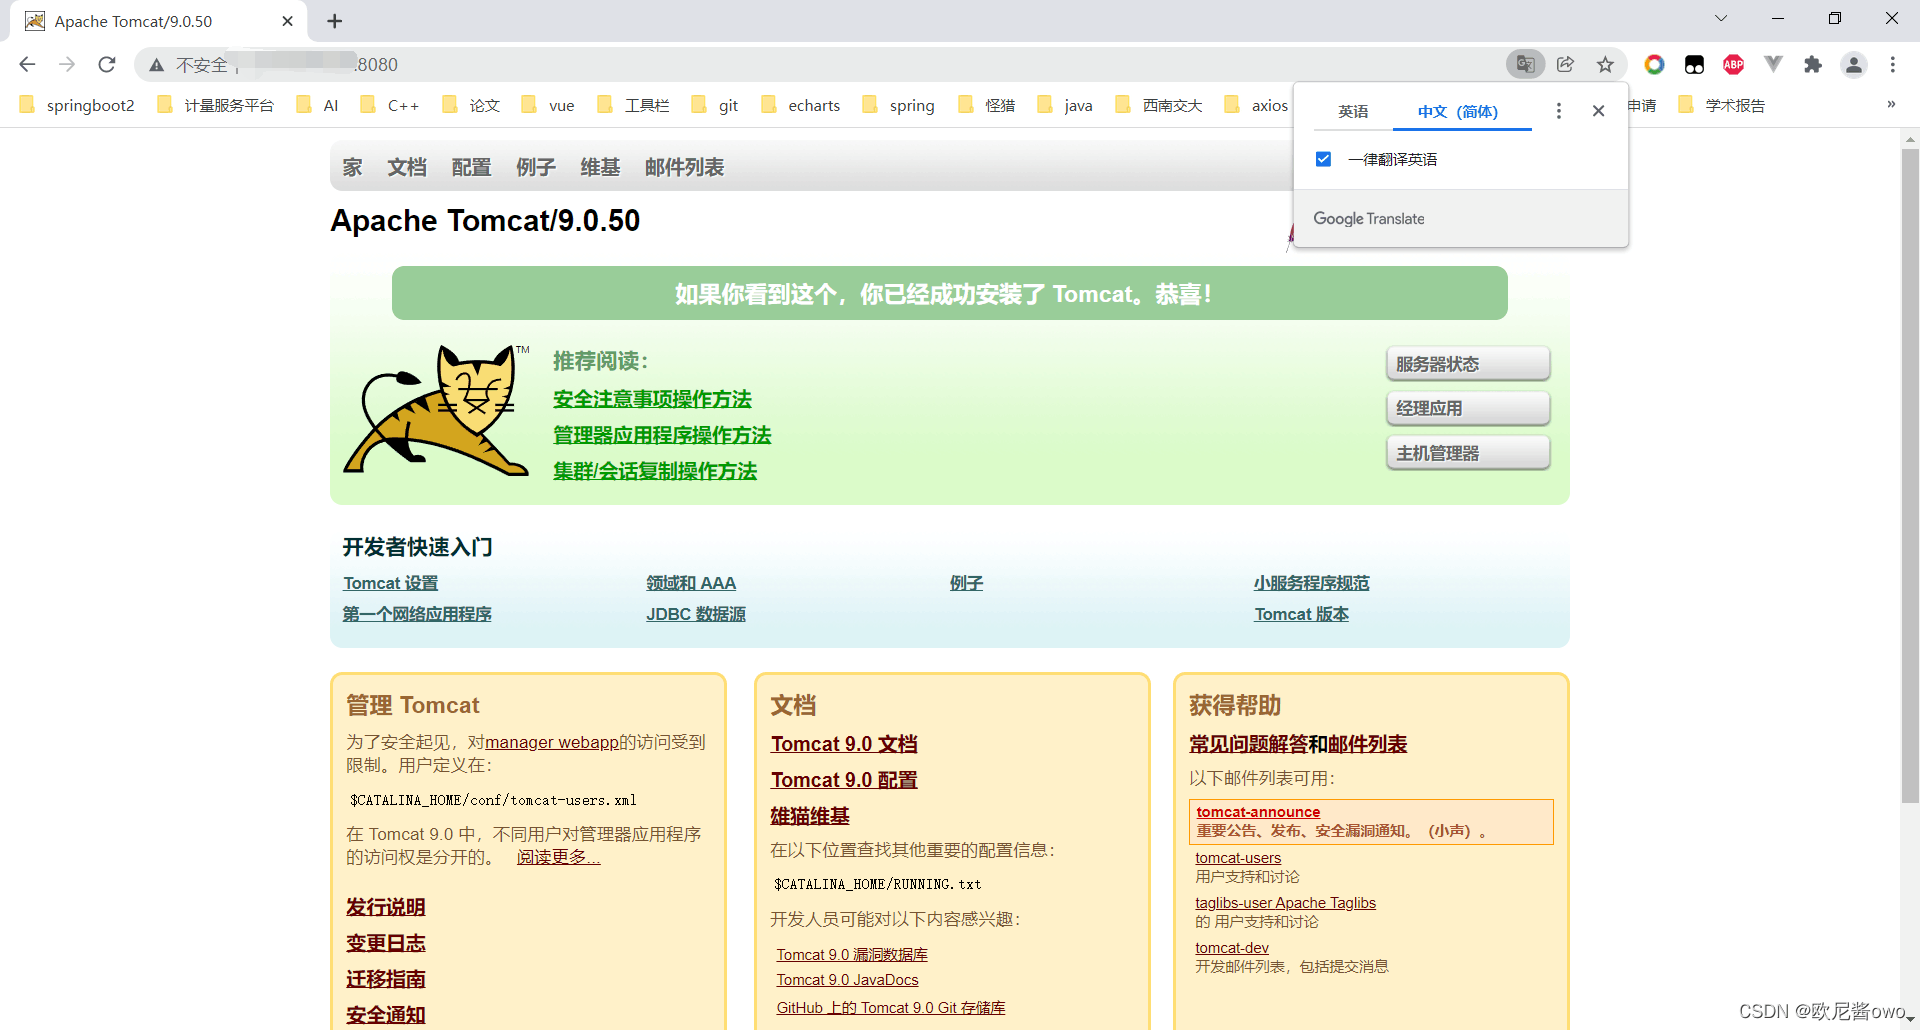Click the 邮件列表 navigation menu item

click(684, 167)
